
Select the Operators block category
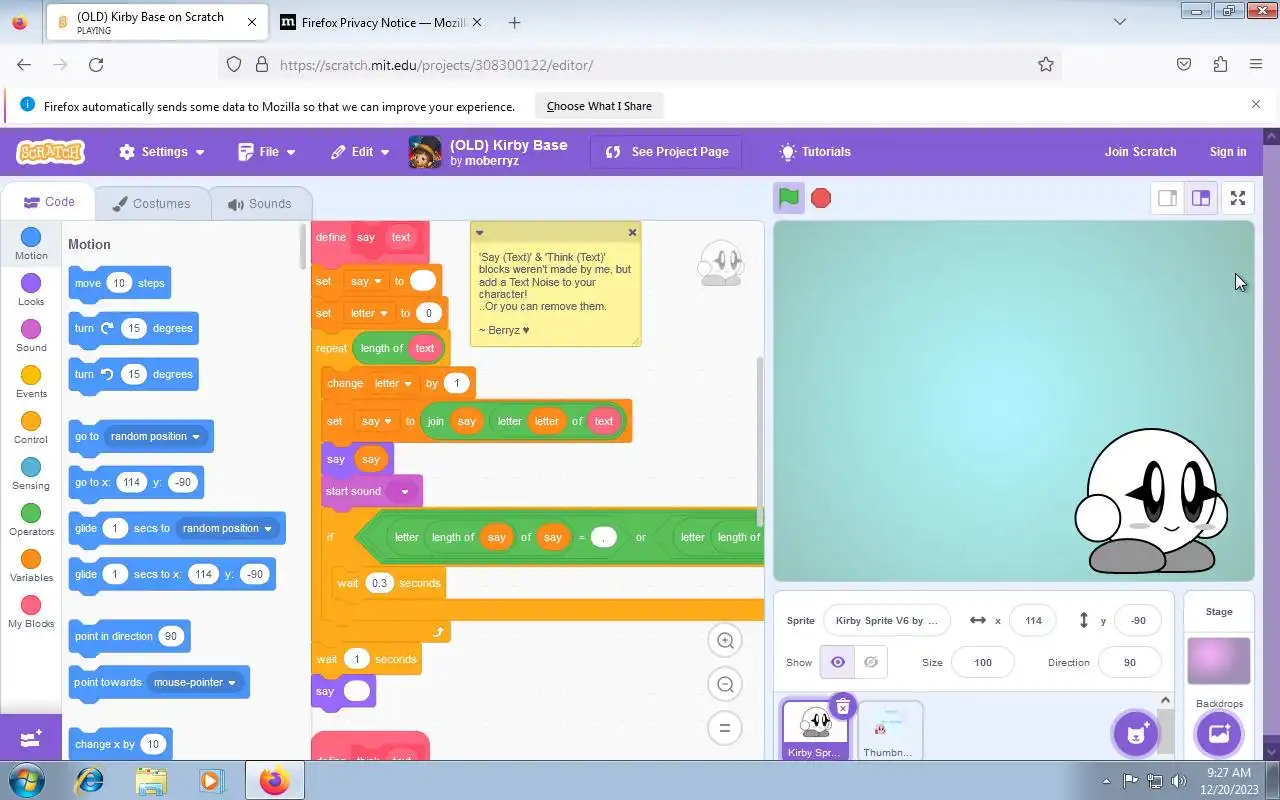tap(31, 520)
